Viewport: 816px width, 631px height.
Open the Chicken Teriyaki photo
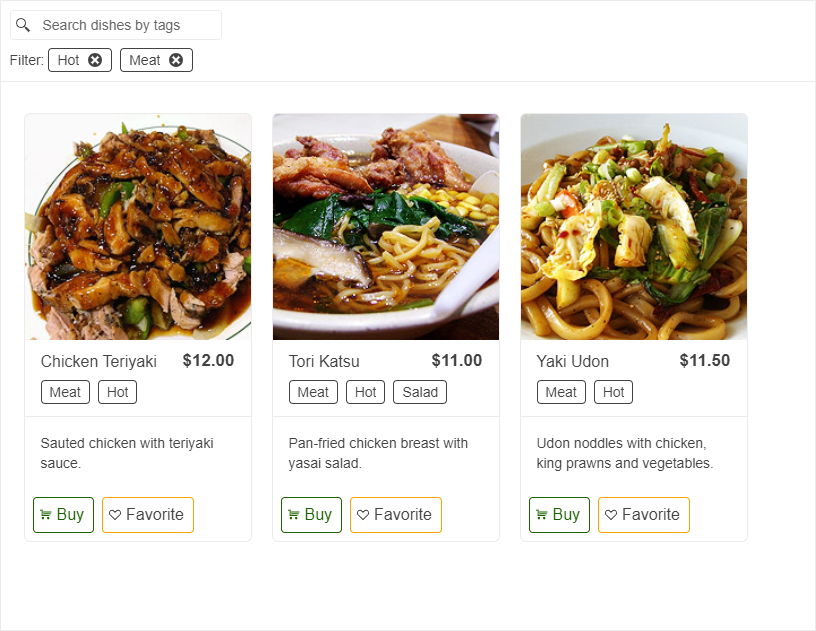pos(138,226)
